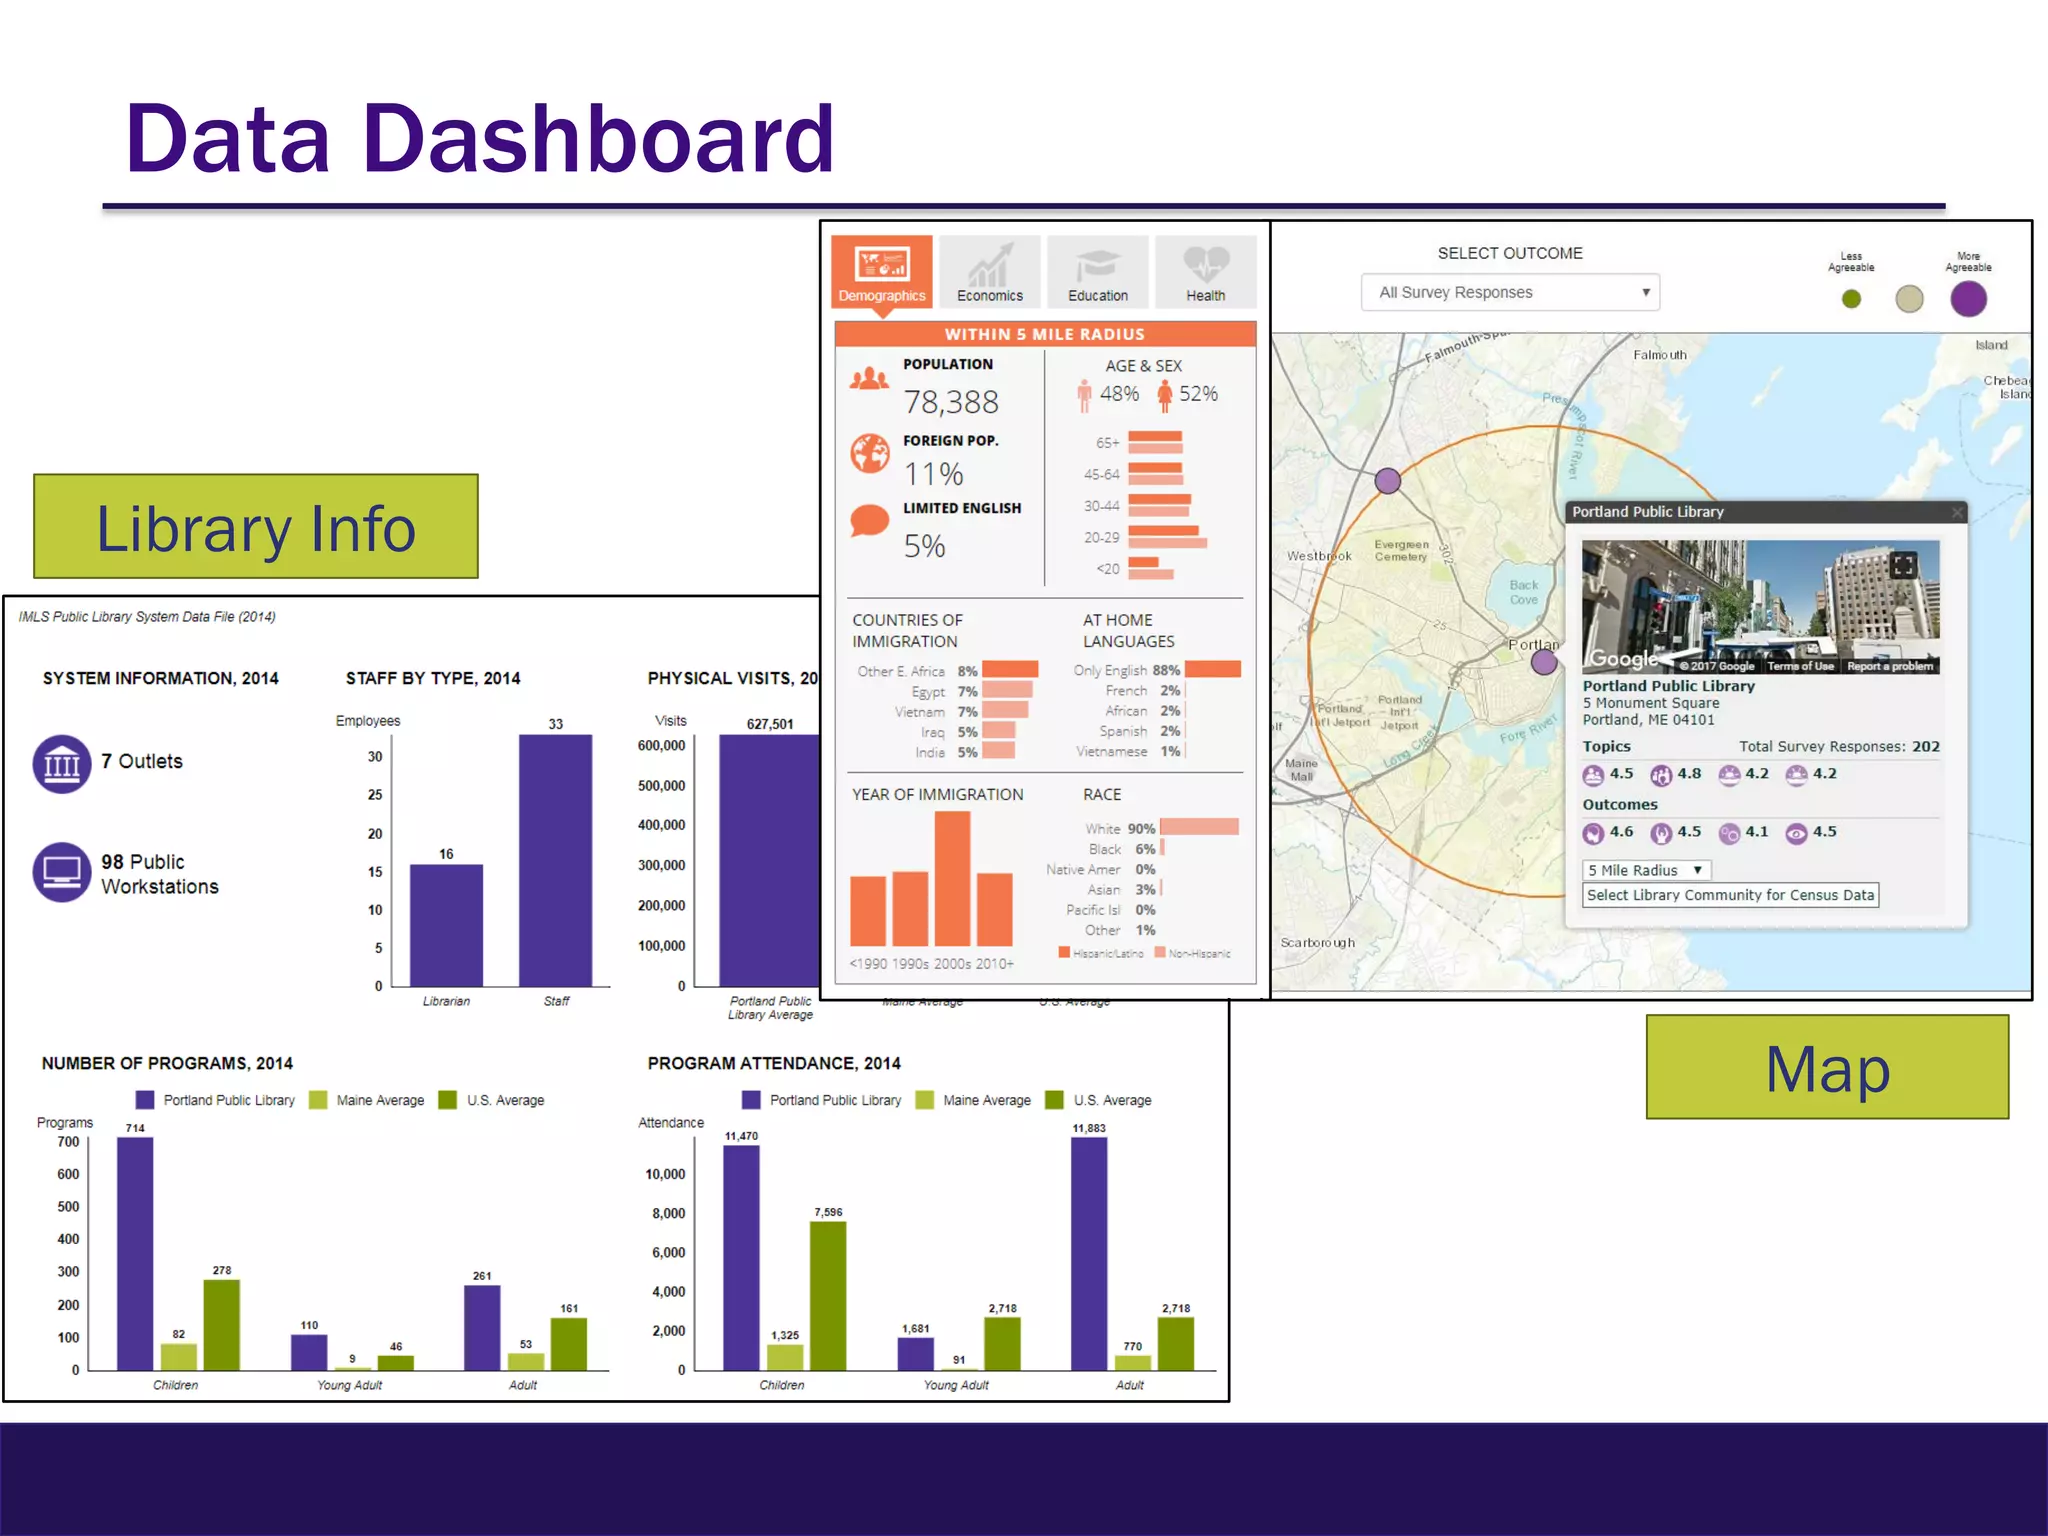Click the Public Workstations monitor icon
2048x1536 pixels.
click(x=62, y=872)
